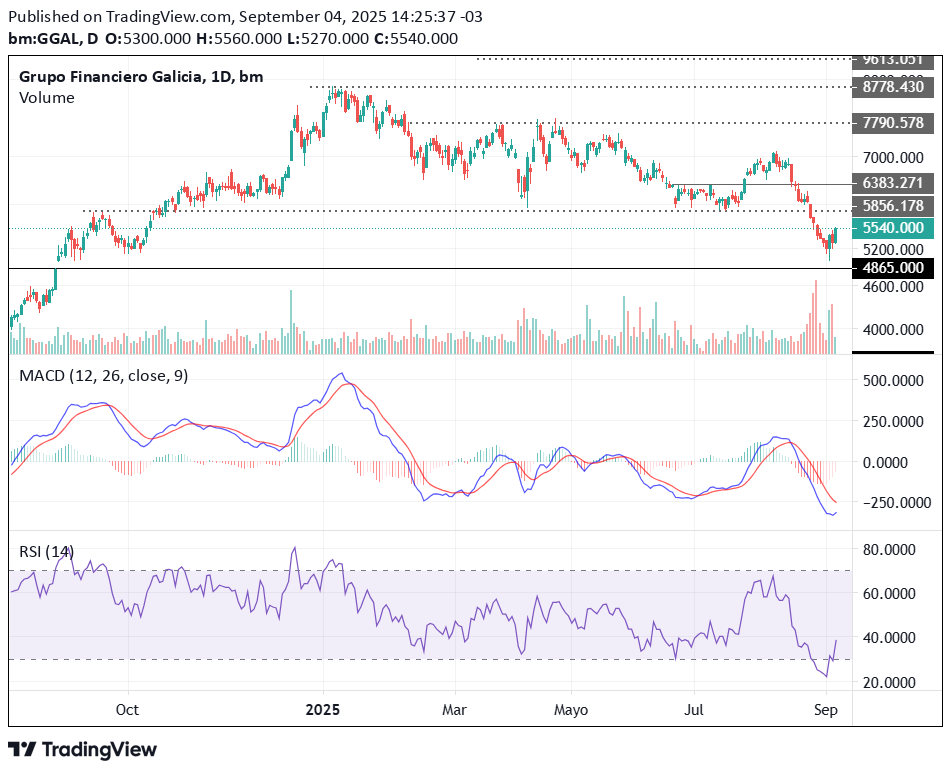The width and height of the screenshot is (951, 773).
Task: Click the Published on TradingView.com text
Action: pos(118,17)
